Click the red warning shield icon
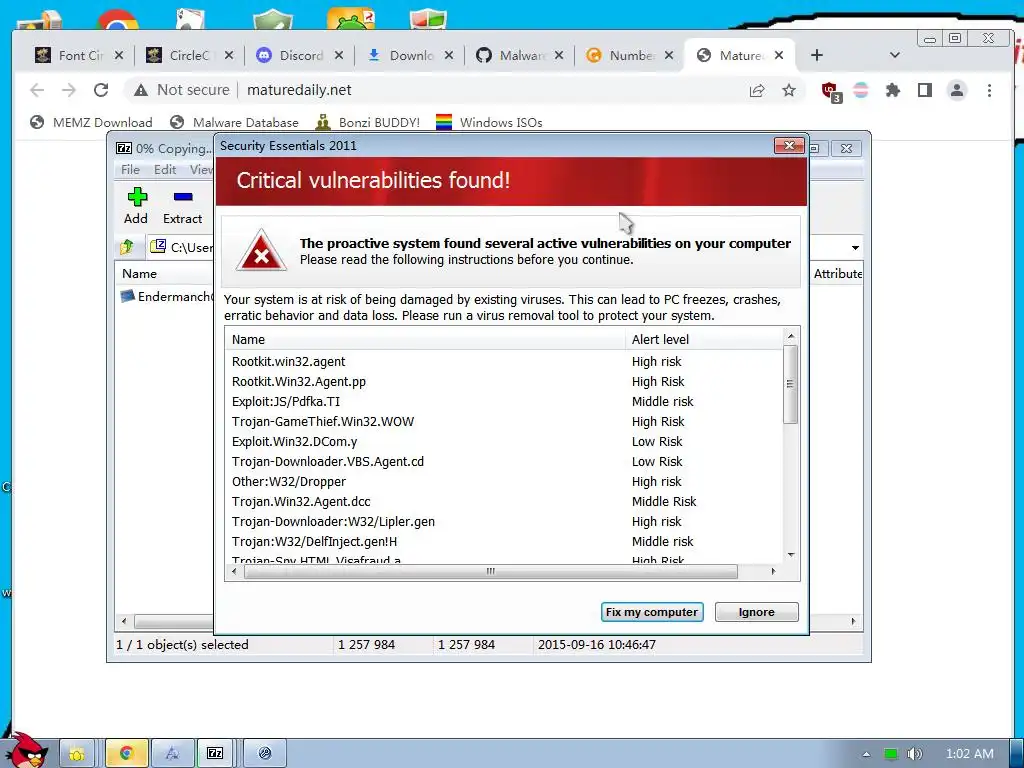Screen dimensions: 1024x768 [261, 251]
